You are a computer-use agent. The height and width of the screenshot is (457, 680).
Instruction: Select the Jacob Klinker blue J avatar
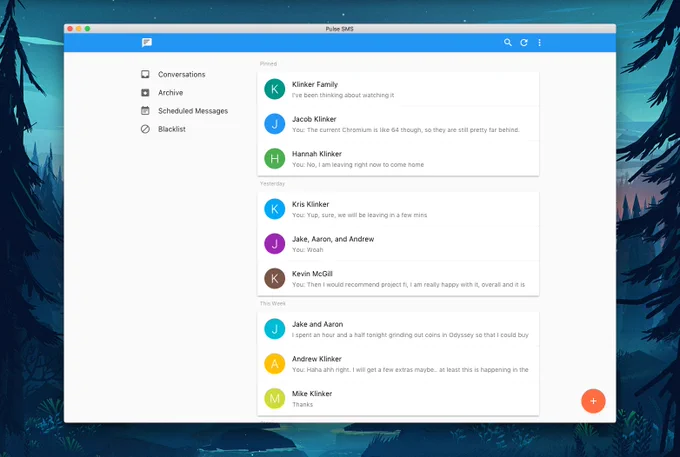pos(275,124)
